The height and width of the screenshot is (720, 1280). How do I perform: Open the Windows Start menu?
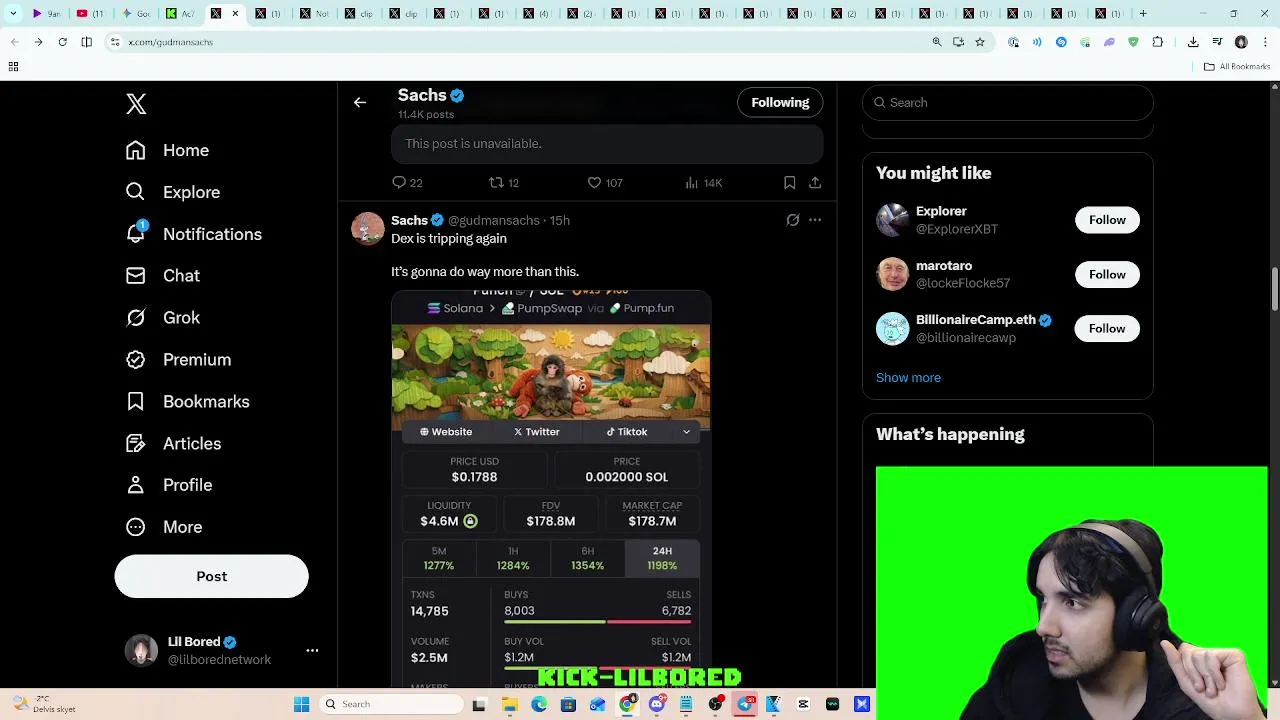301,704
